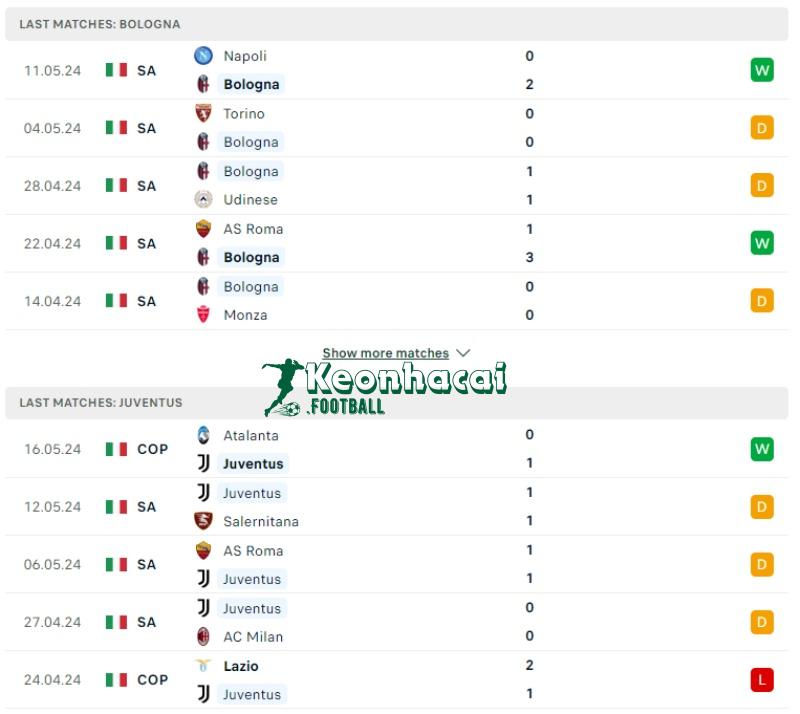Select the Lazio eagle badge

[x=204, y=665]
